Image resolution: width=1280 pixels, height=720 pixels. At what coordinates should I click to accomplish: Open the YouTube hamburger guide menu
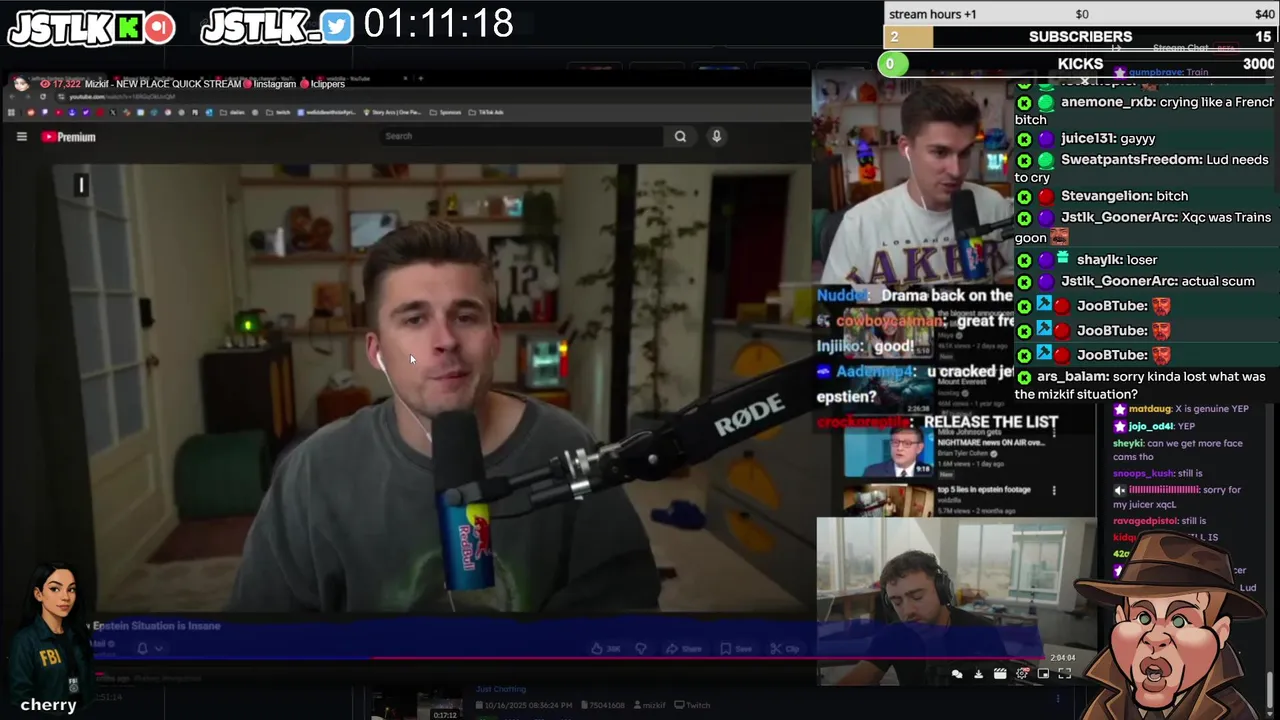pos(21,137)
